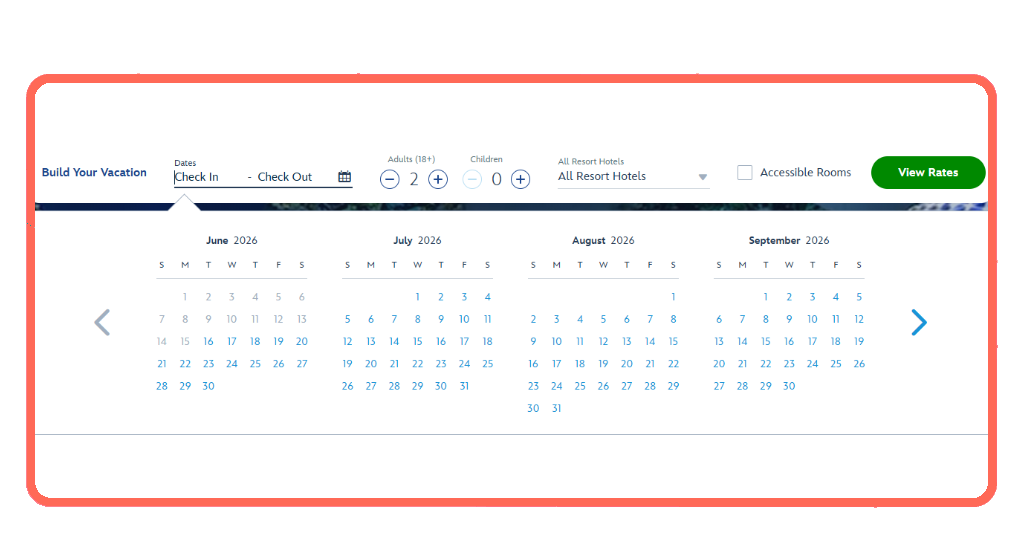Choose July 26, 2026

(x=347, y=386)
